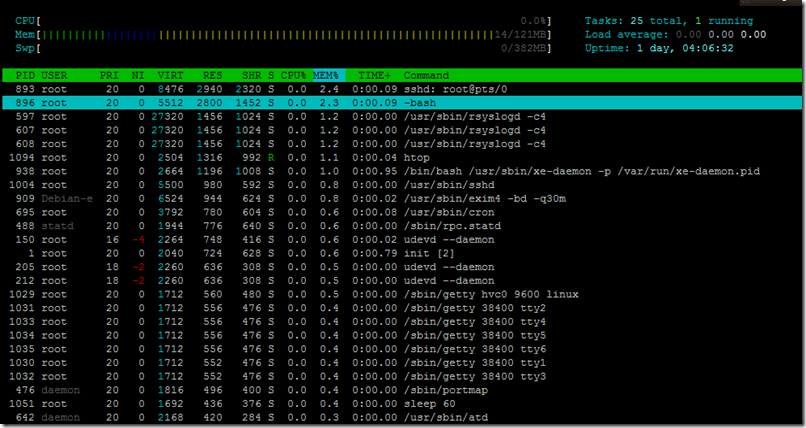Select the highlighted -bash process row
The height and width of the screenshot is (428, 806).
click(x=402, y=103)
